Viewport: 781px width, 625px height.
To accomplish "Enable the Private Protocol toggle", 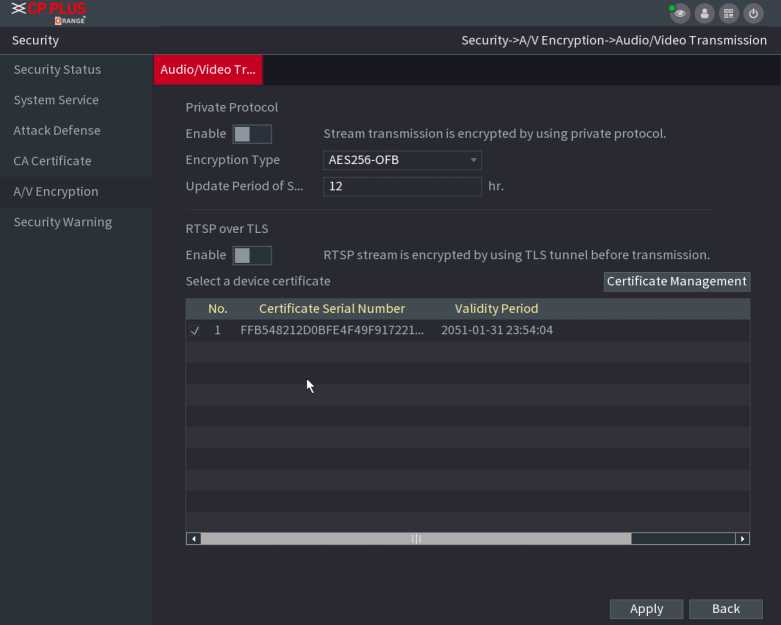I will coord(251,134).
